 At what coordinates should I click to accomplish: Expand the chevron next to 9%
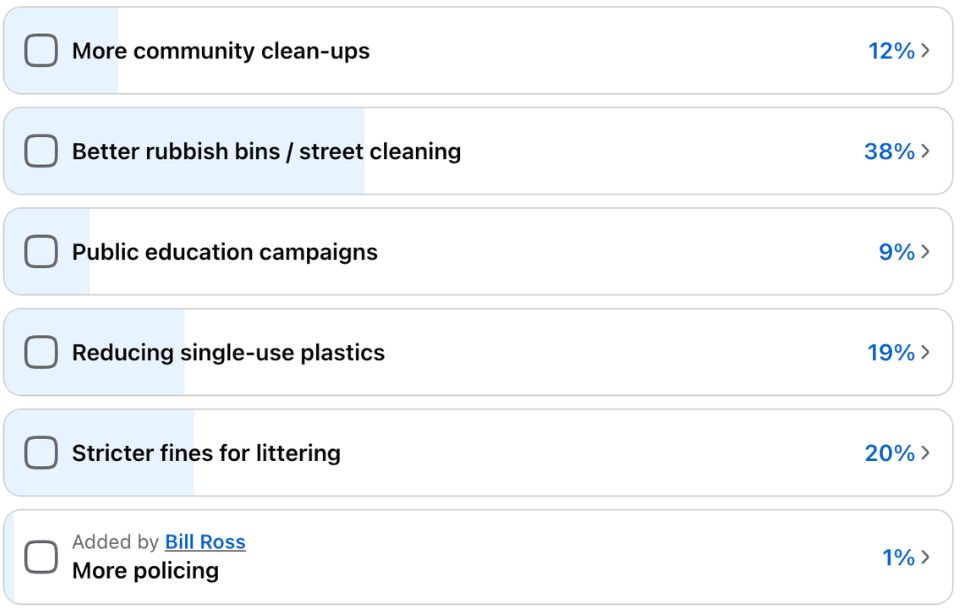926,252
